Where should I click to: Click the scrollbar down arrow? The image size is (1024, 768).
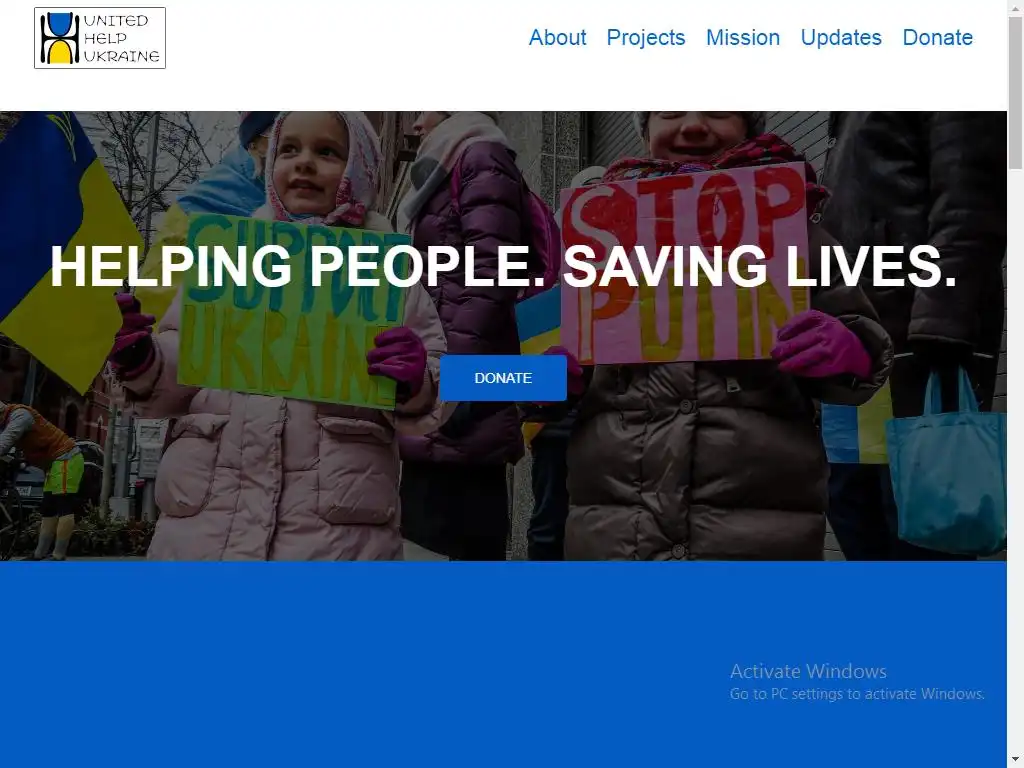click(1016, 760)
